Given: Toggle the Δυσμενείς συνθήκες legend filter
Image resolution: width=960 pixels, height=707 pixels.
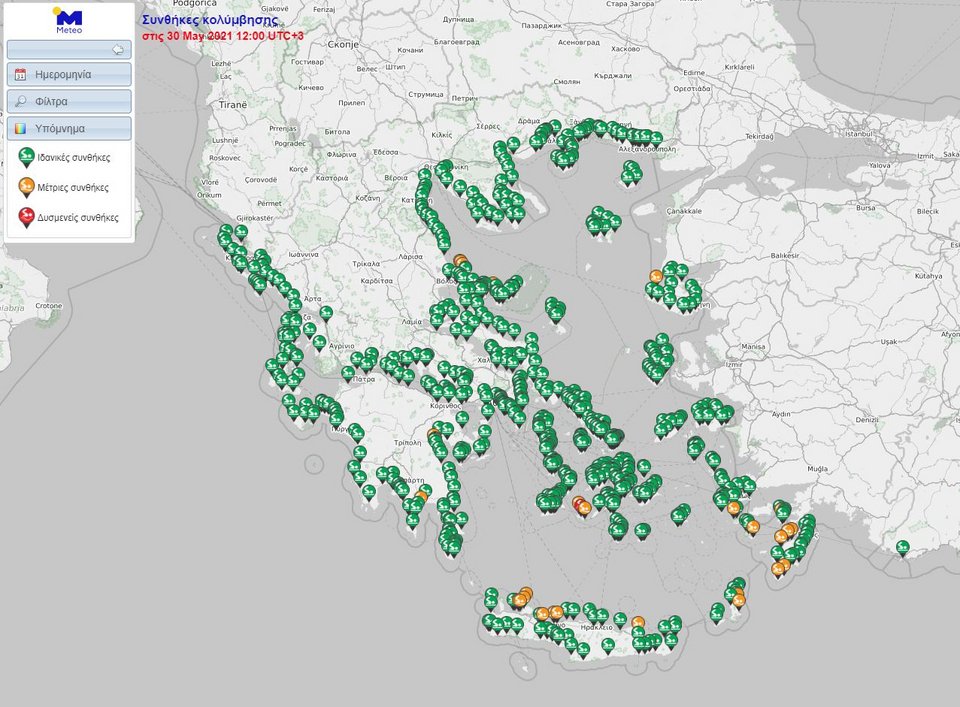Looking at the screenshot, I should (68, 216).
